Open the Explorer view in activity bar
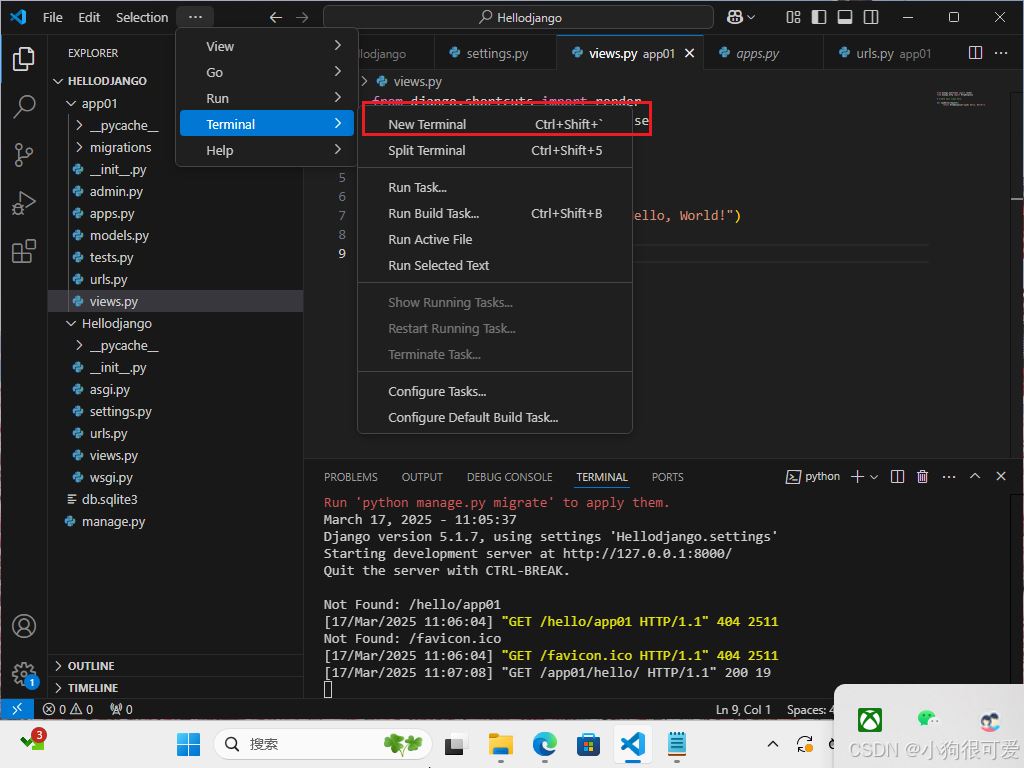The image size is (1024, 768). pyautogui.click(x=24, y=59)
